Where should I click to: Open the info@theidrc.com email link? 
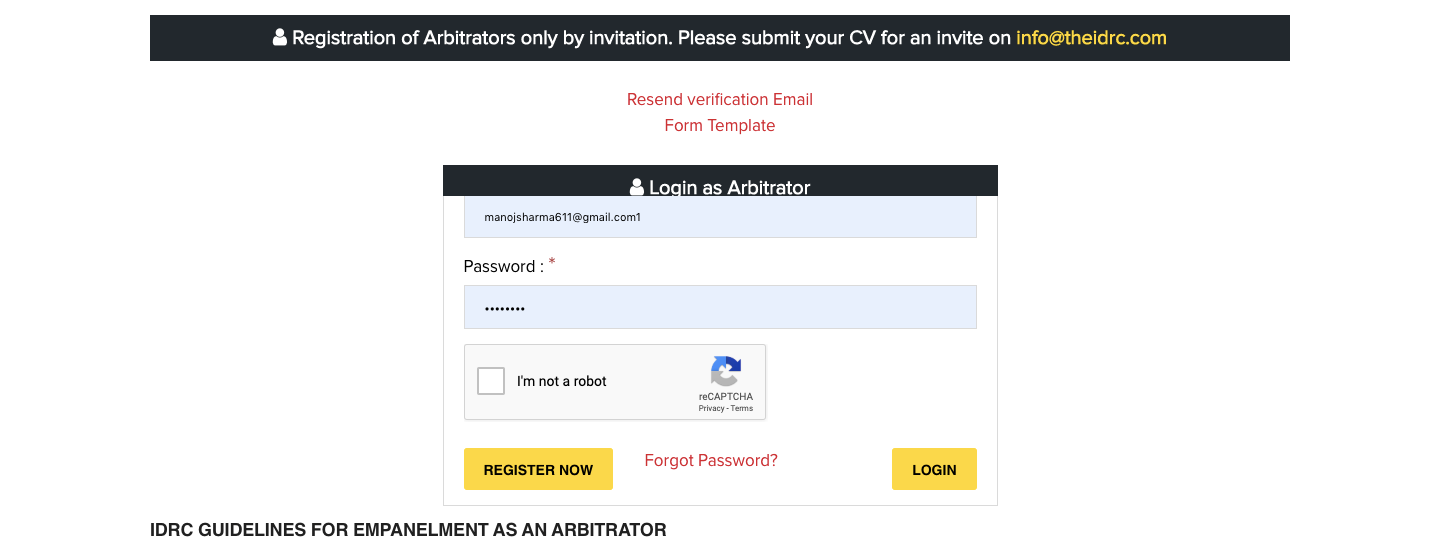click(1091, 38)
